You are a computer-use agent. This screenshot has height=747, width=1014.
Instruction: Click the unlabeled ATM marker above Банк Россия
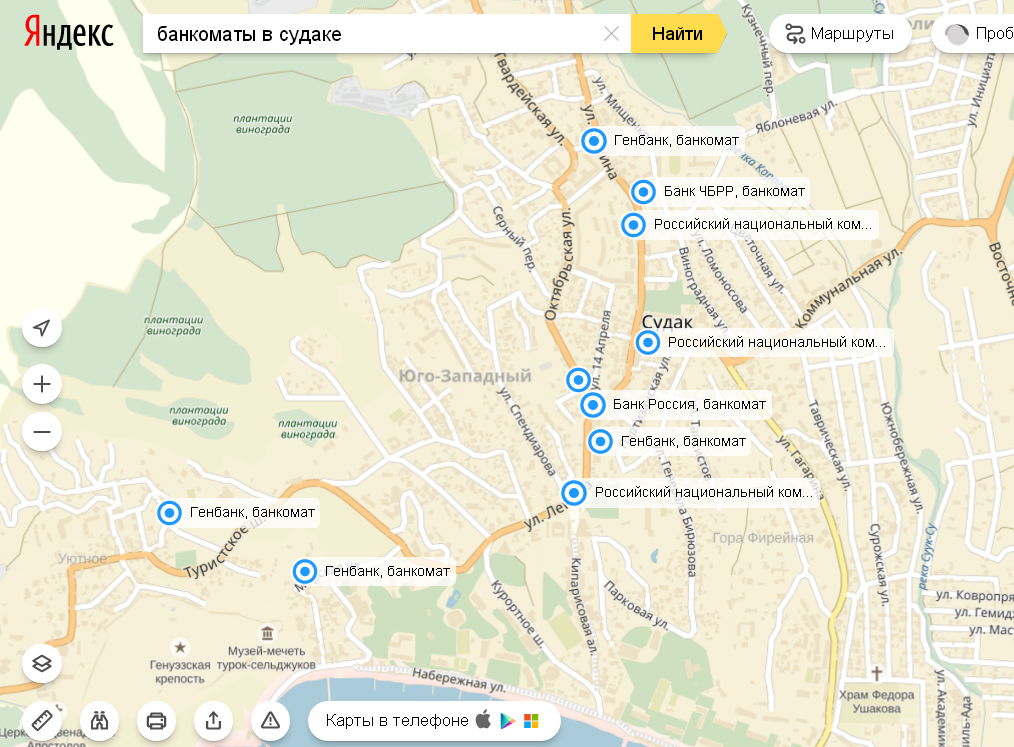click(x=578, y=380)
